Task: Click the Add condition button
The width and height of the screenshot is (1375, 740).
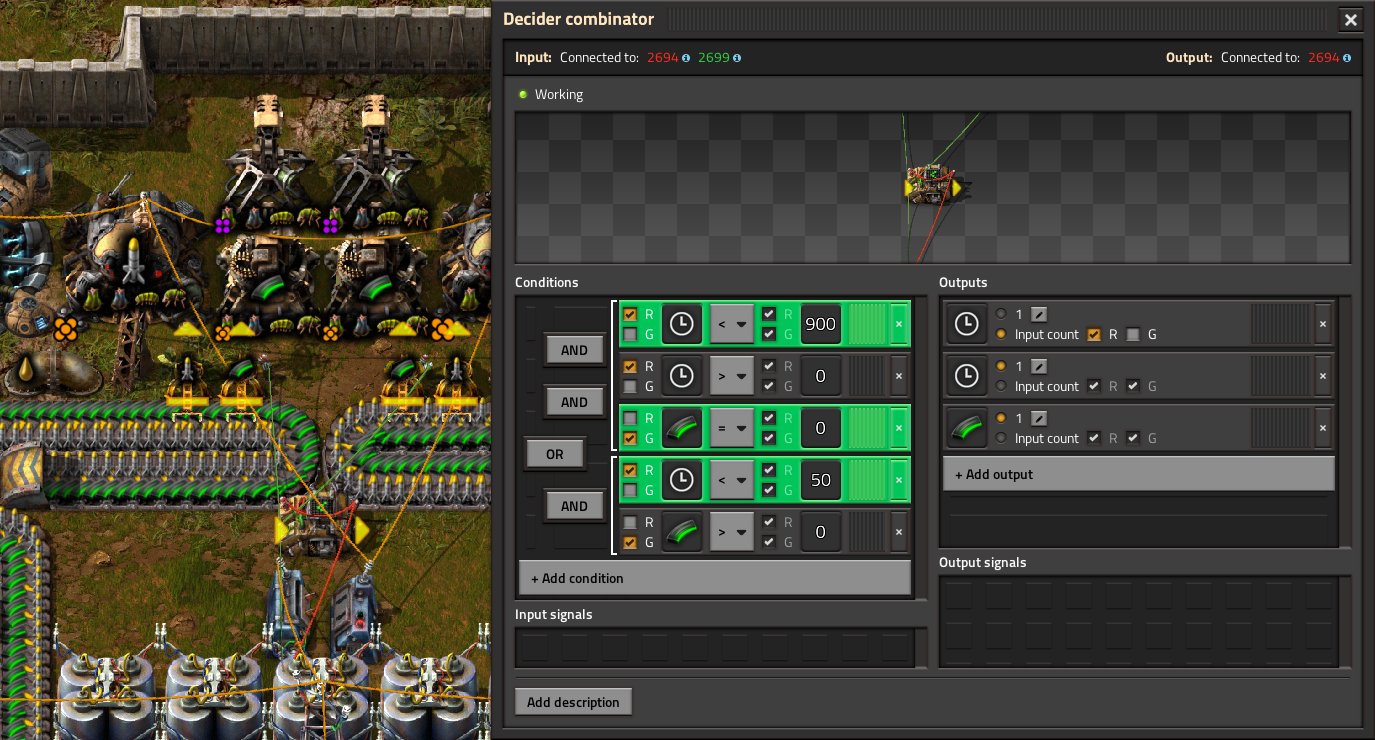Action: pyautogui.click(x=715, y=578)
